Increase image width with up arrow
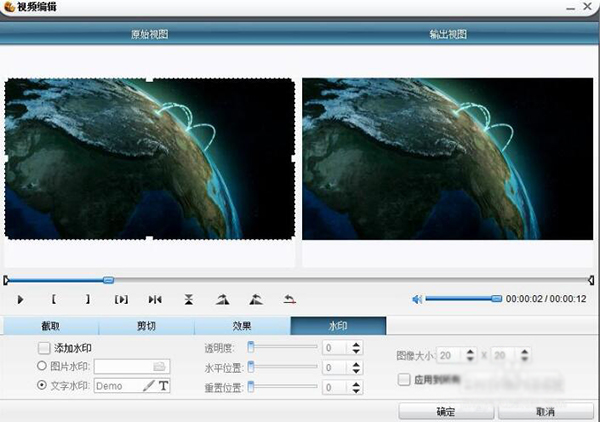The width and height of the screenshot is (600, 422). point(470,352)
